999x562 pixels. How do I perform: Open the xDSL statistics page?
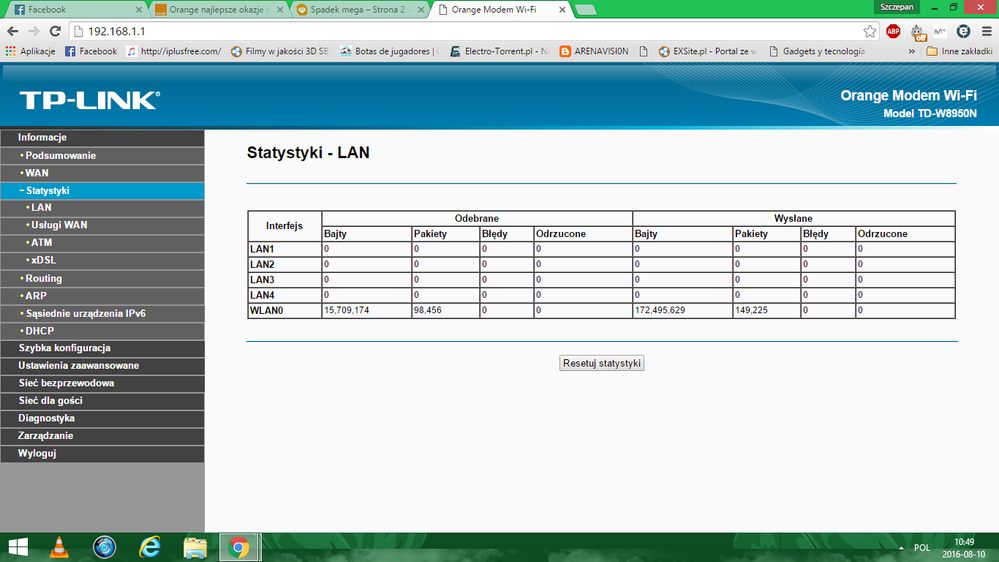[x=44, y=260]
